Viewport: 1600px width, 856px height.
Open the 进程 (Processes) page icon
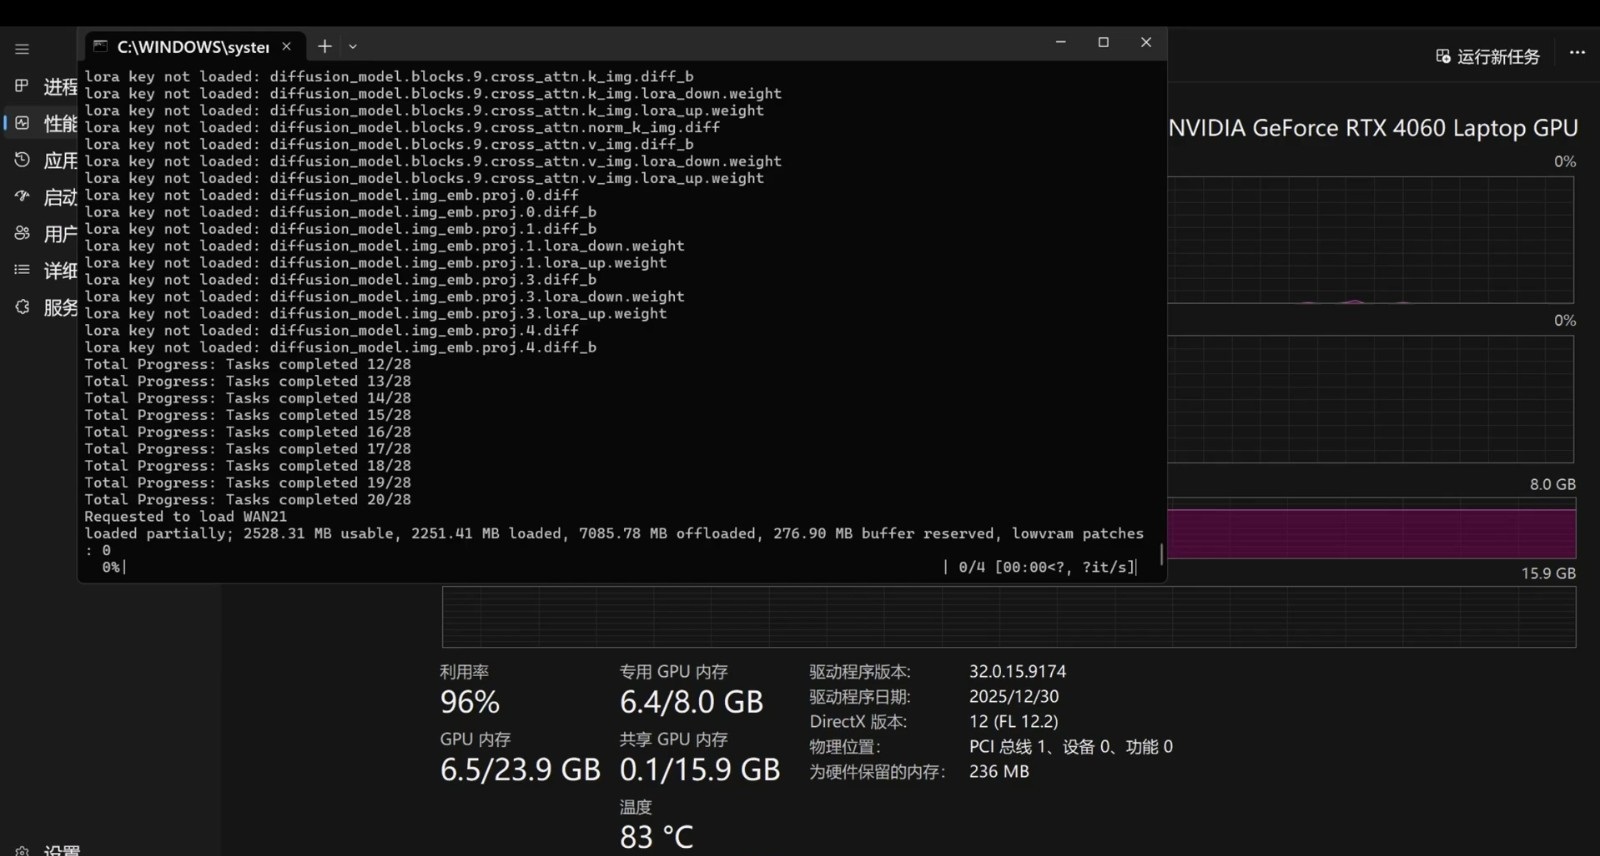(22, 86)
